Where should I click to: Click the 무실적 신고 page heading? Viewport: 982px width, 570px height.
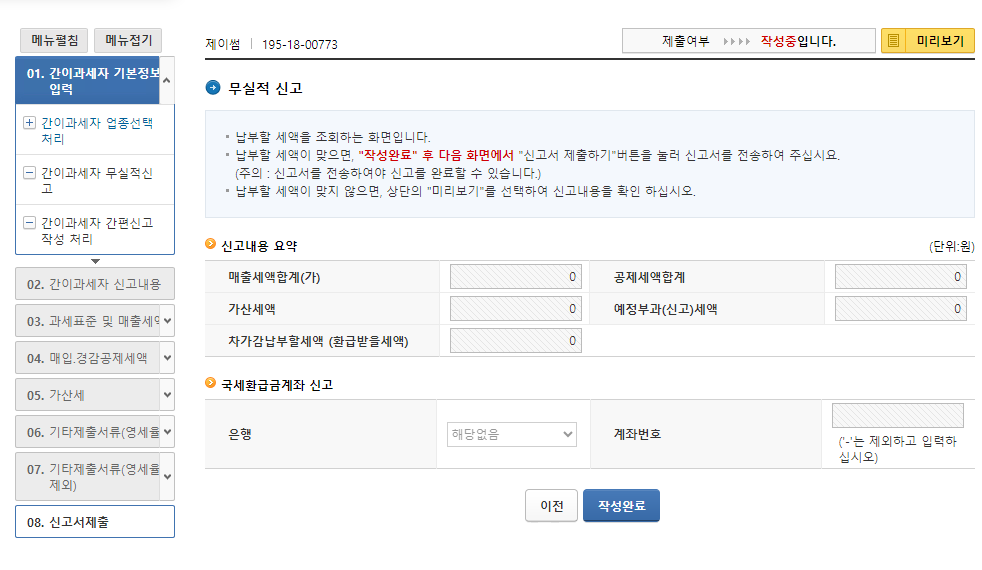(x=266, y=88)
